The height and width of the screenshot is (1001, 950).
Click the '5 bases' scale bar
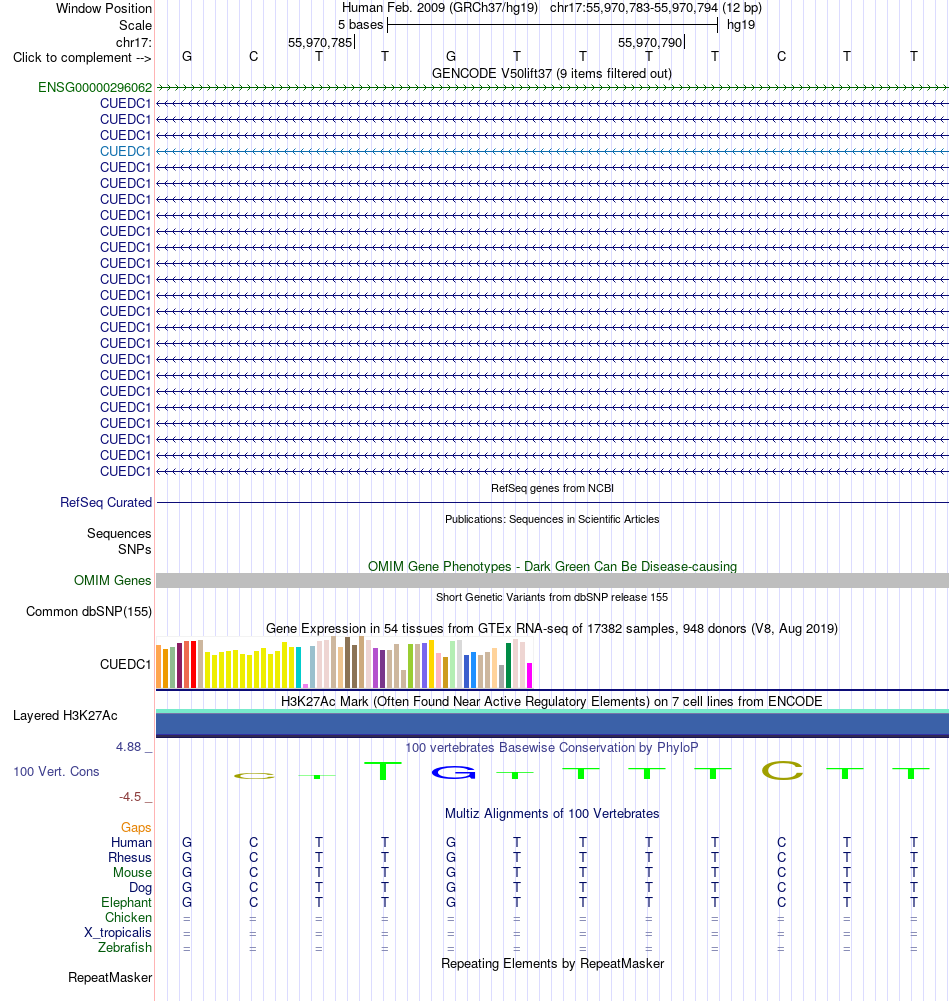coord(552,25)
